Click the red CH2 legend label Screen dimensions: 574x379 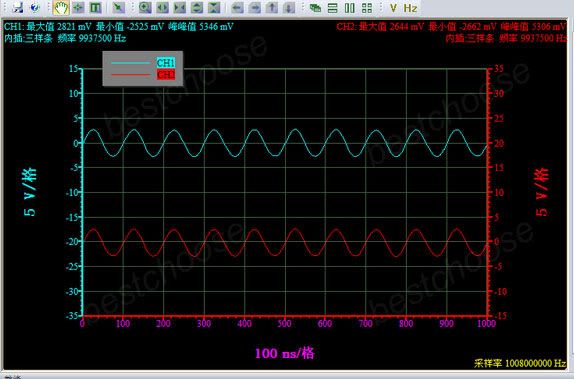click(x=166, y=75)
